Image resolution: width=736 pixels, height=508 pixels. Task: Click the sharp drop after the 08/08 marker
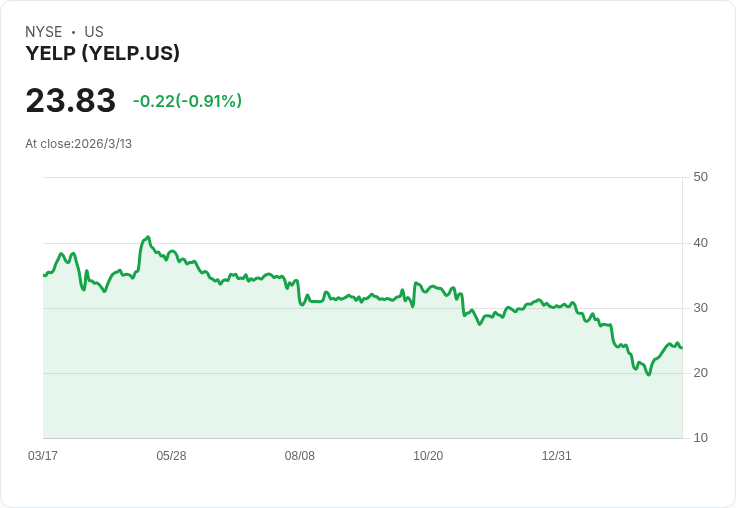pos(299,293)
